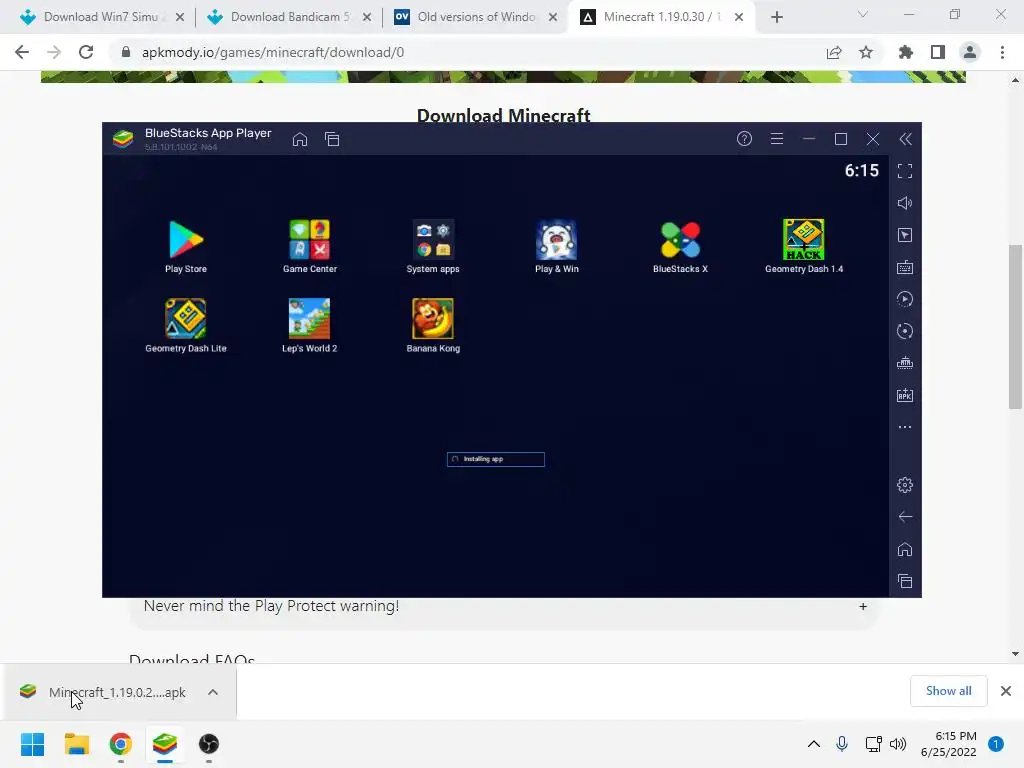
Task: Toggle BlueStacks fullscreen mode
Action: pos(904,171)
